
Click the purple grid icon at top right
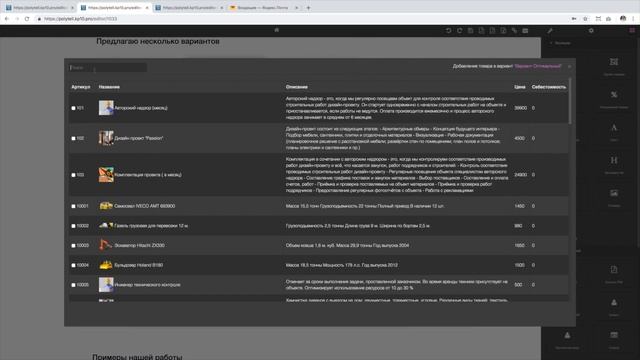point(632,31)
